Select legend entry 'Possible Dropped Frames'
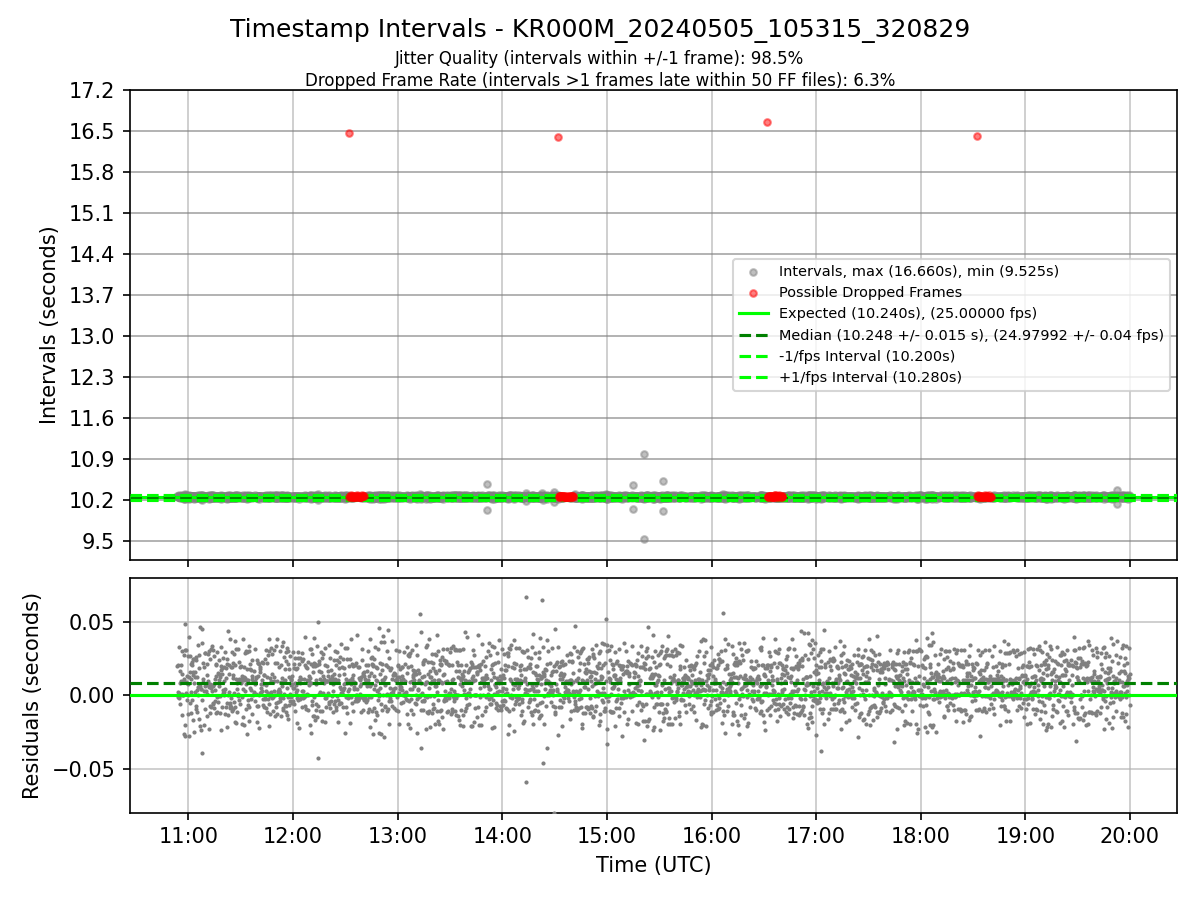The height and width of the screenshot is (900, 1200). 870,292
